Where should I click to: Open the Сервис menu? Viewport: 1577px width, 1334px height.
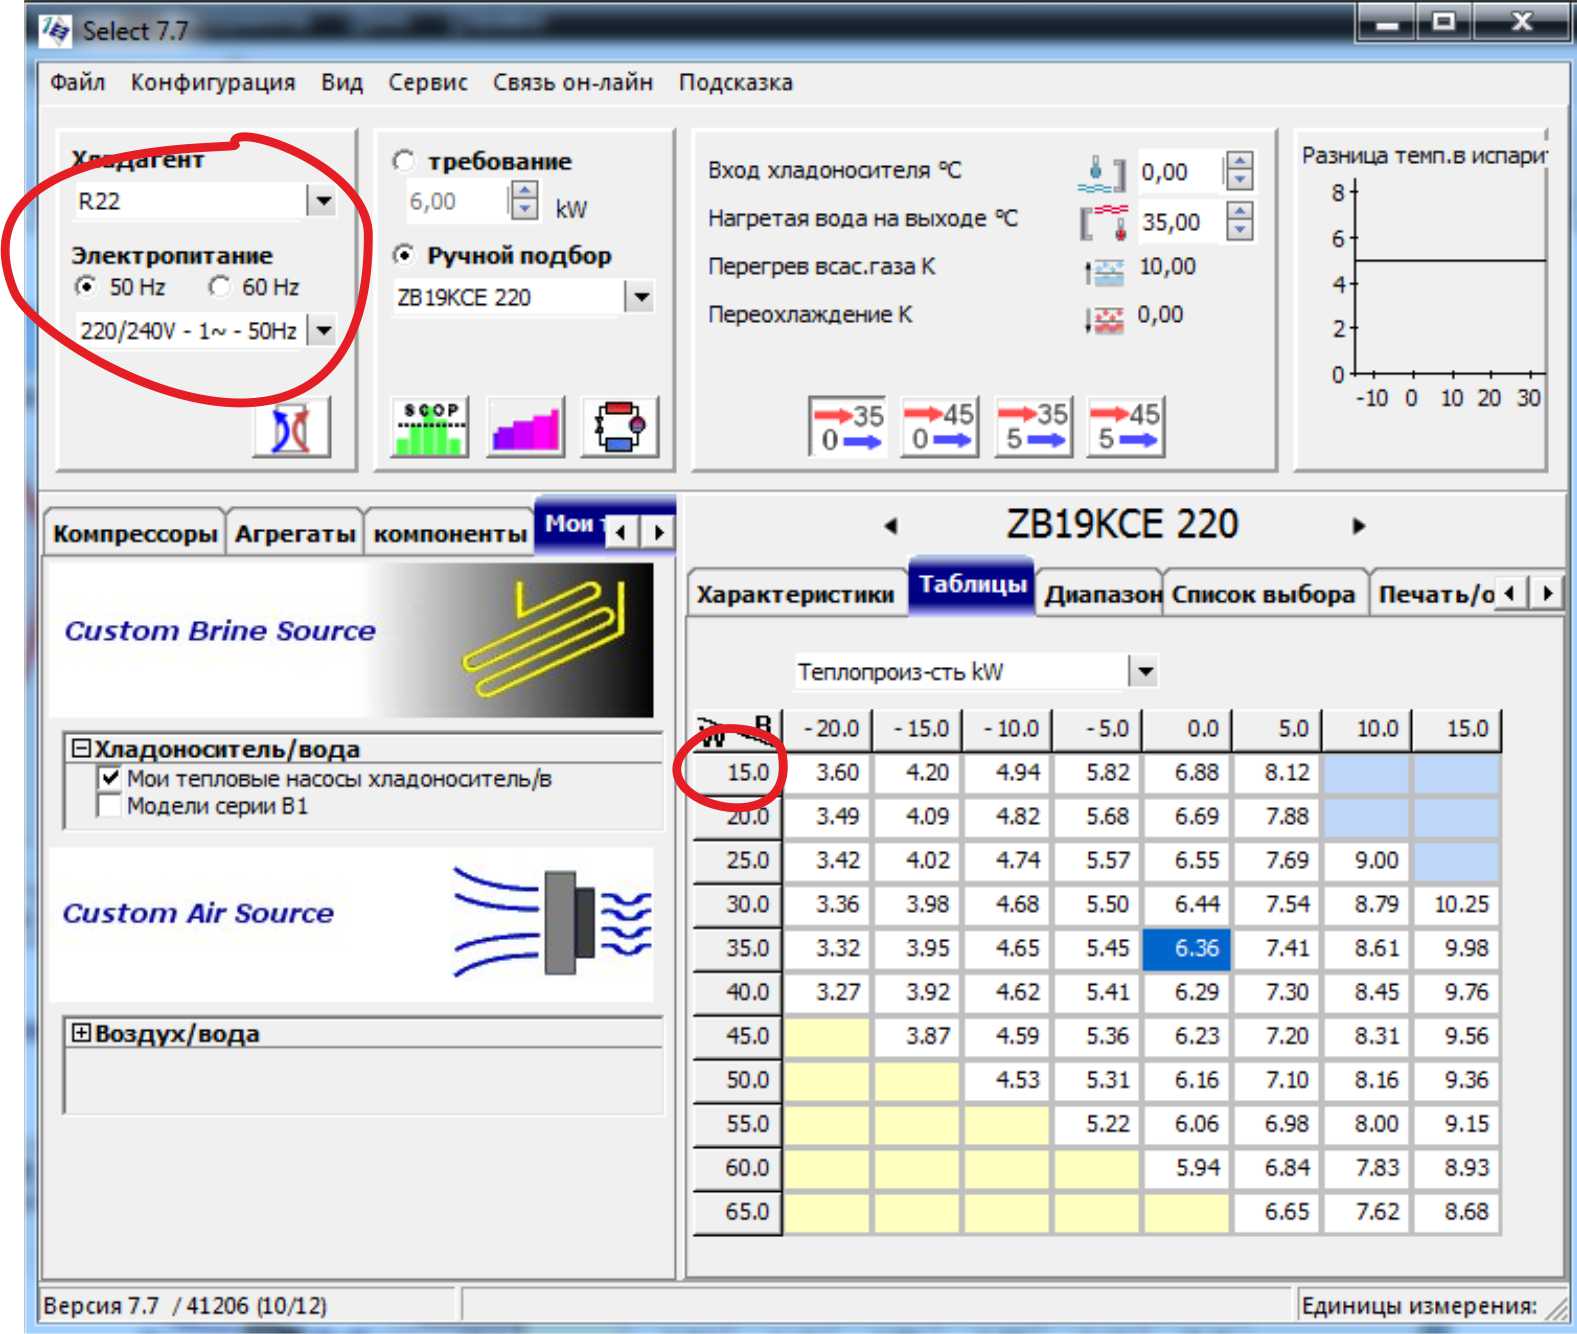[428, 82]
